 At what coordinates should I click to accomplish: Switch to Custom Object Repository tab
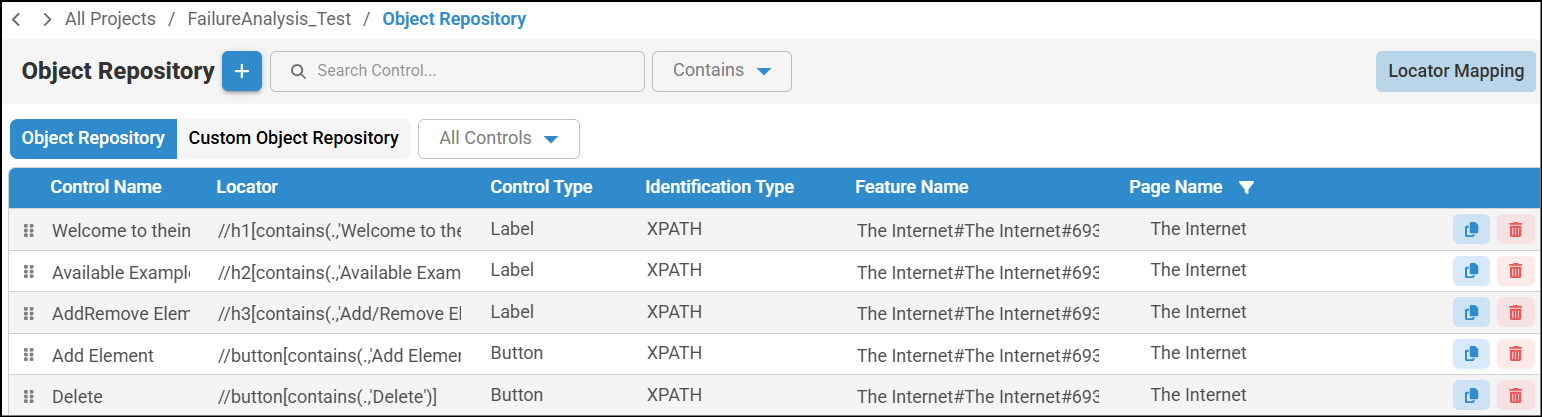coord(293,138)
